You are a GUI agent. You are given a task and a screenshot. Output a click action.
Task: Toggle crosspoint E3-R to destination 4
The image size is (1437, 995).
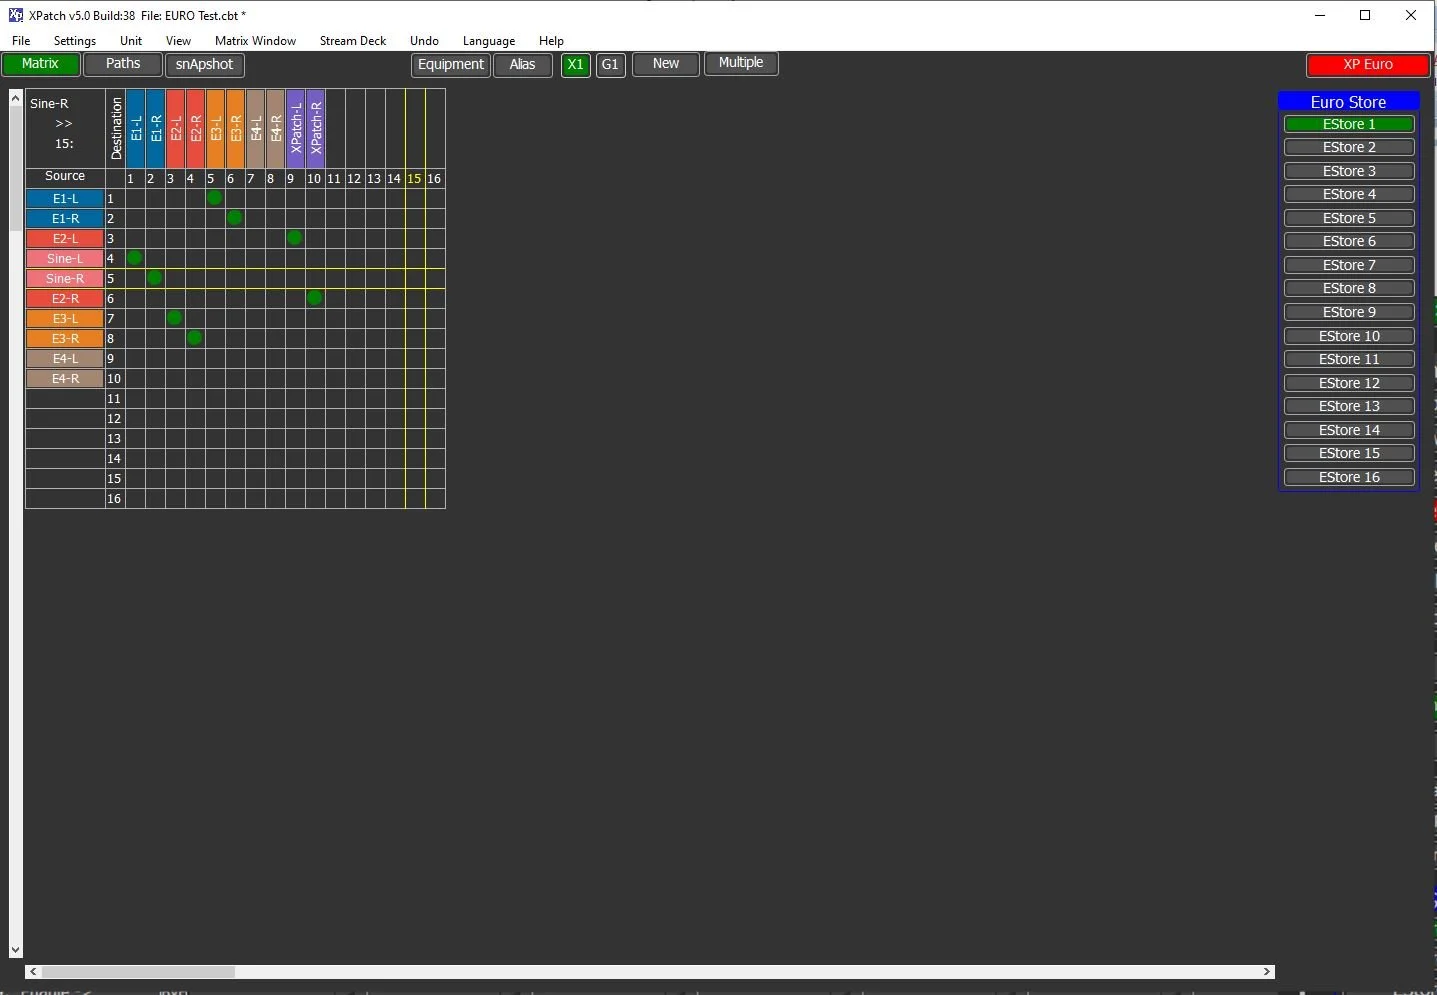[x=195, y=338]
